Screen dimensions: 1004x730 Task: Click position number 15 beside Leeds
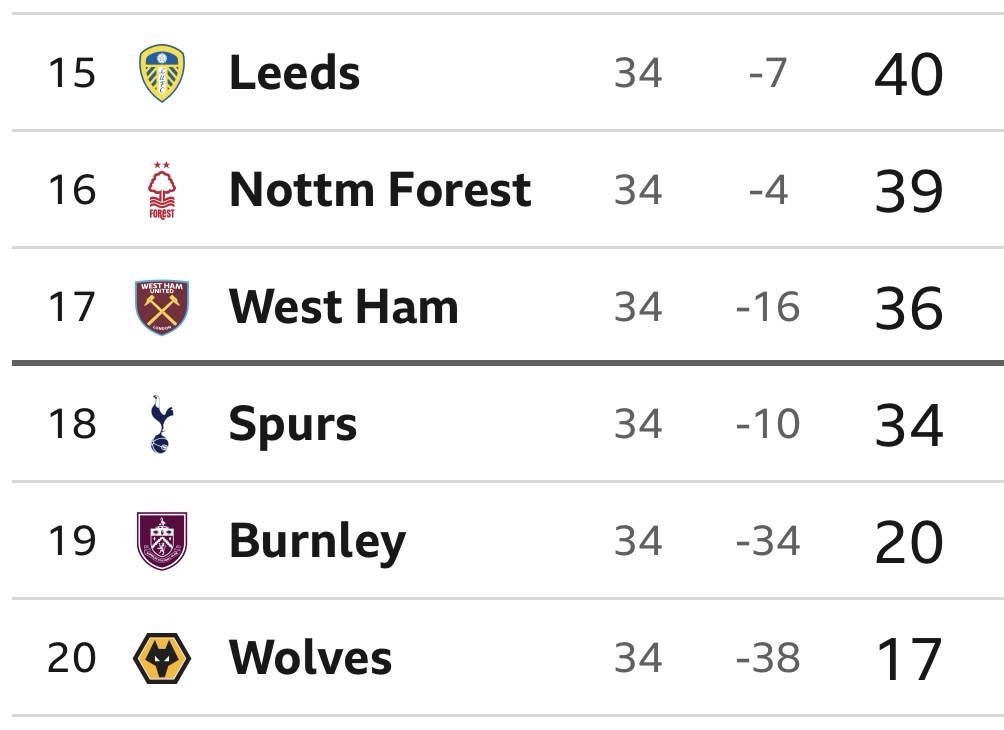click(72, 73)
